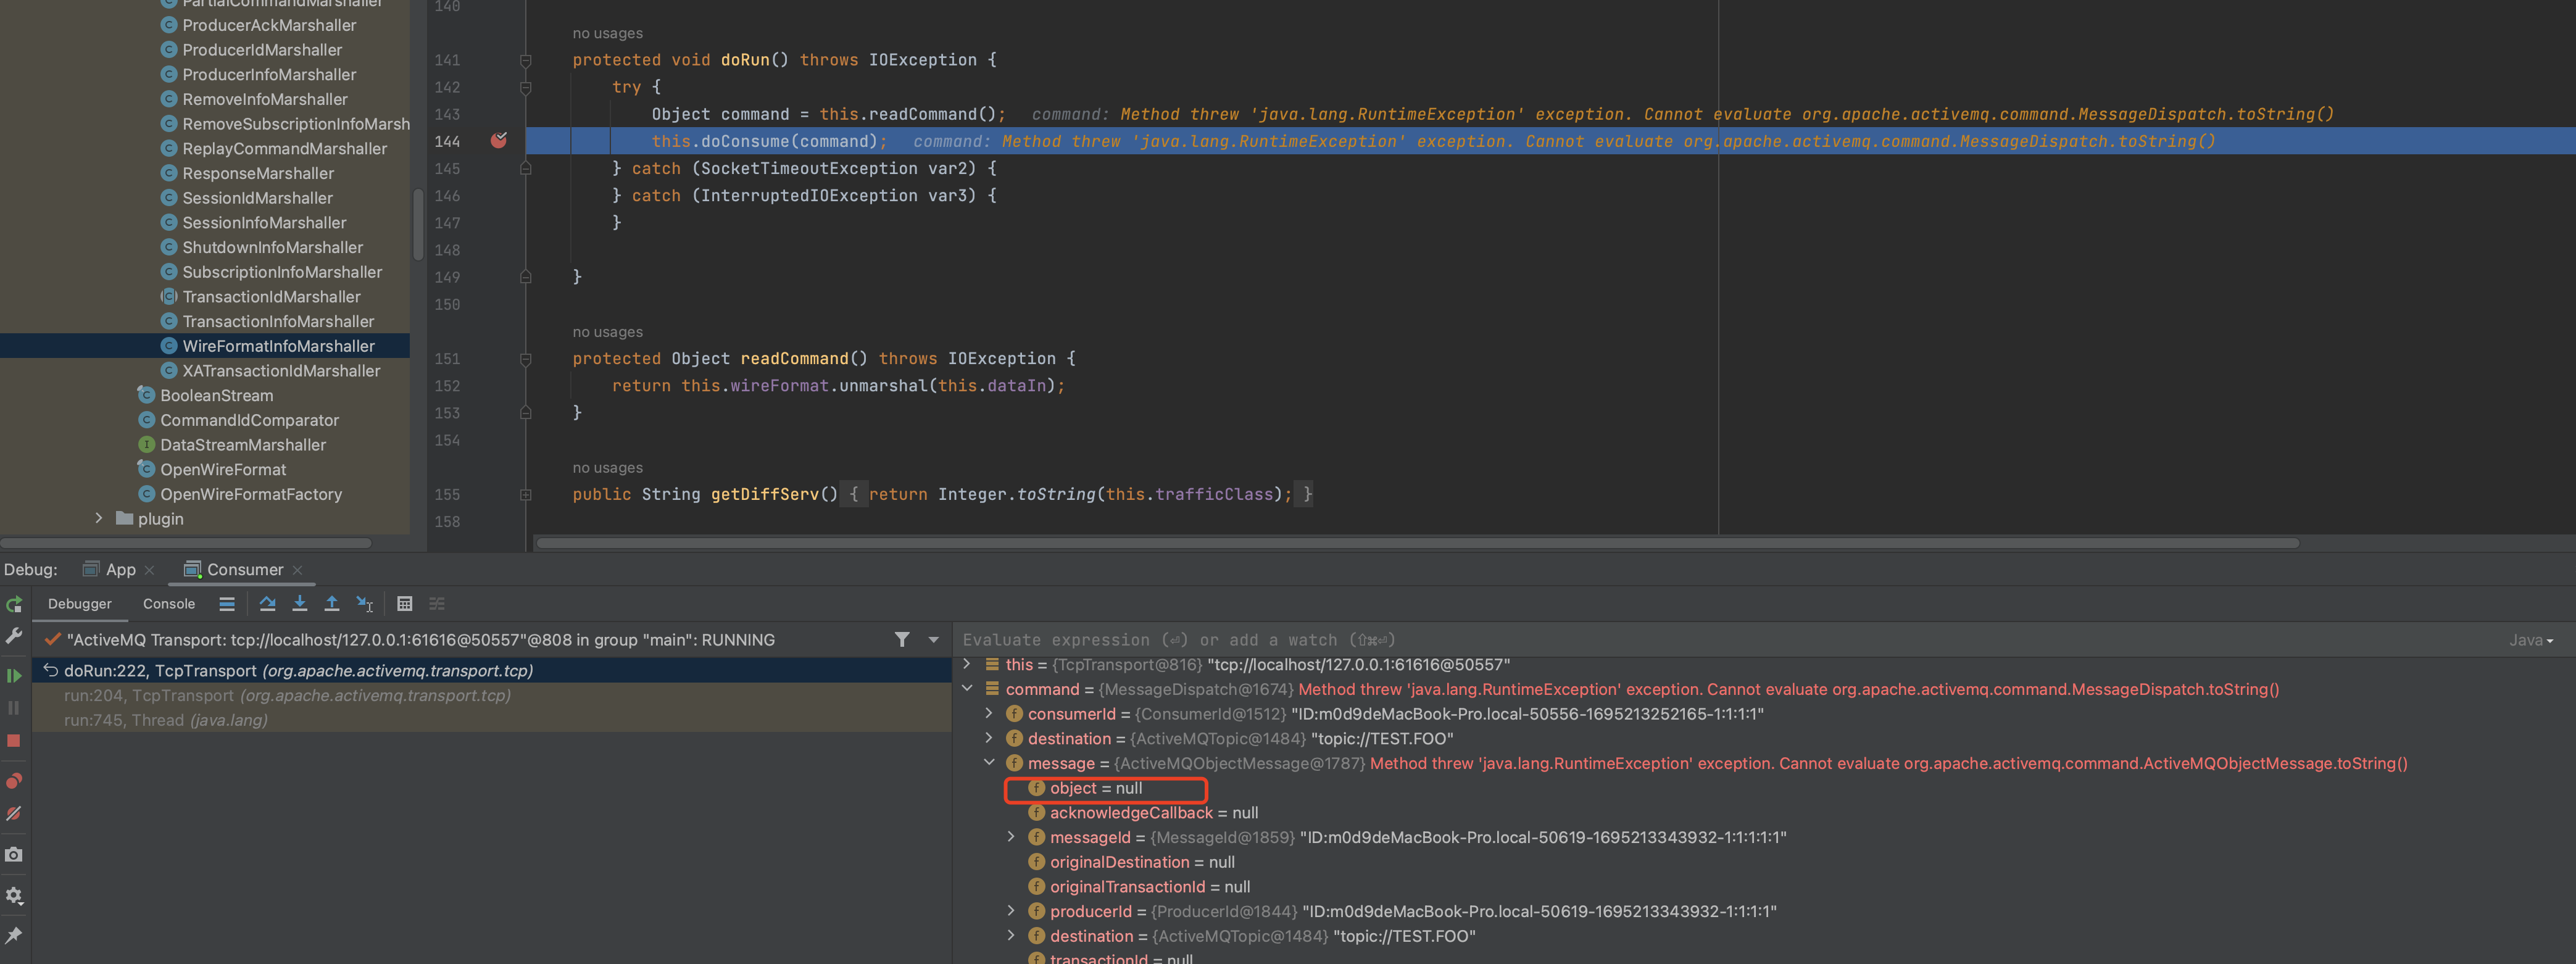Expand the plugin folder in project tree
Image resolution: width=2576 pixels, height=964 pixels.
98,519
